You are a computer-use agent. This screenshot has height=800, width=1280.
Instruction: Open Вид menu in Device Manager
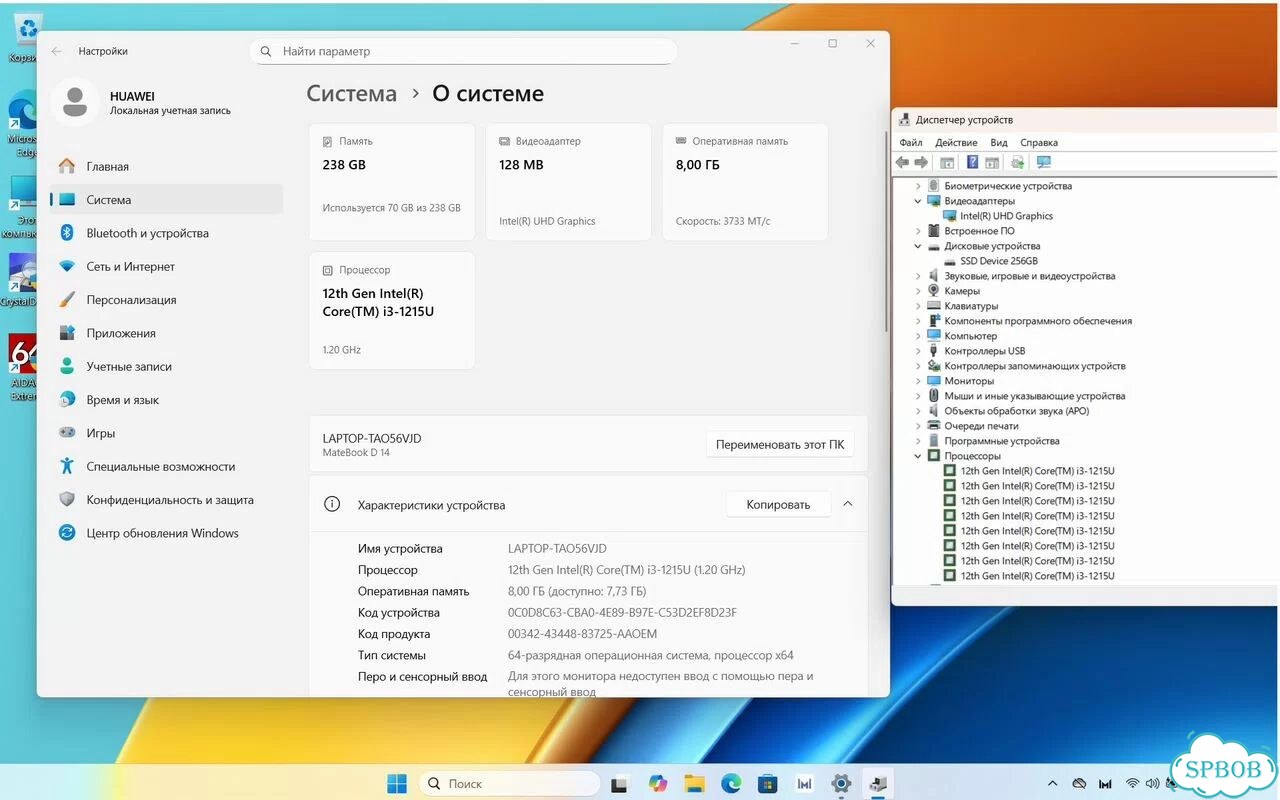click(x=999, y=143)
